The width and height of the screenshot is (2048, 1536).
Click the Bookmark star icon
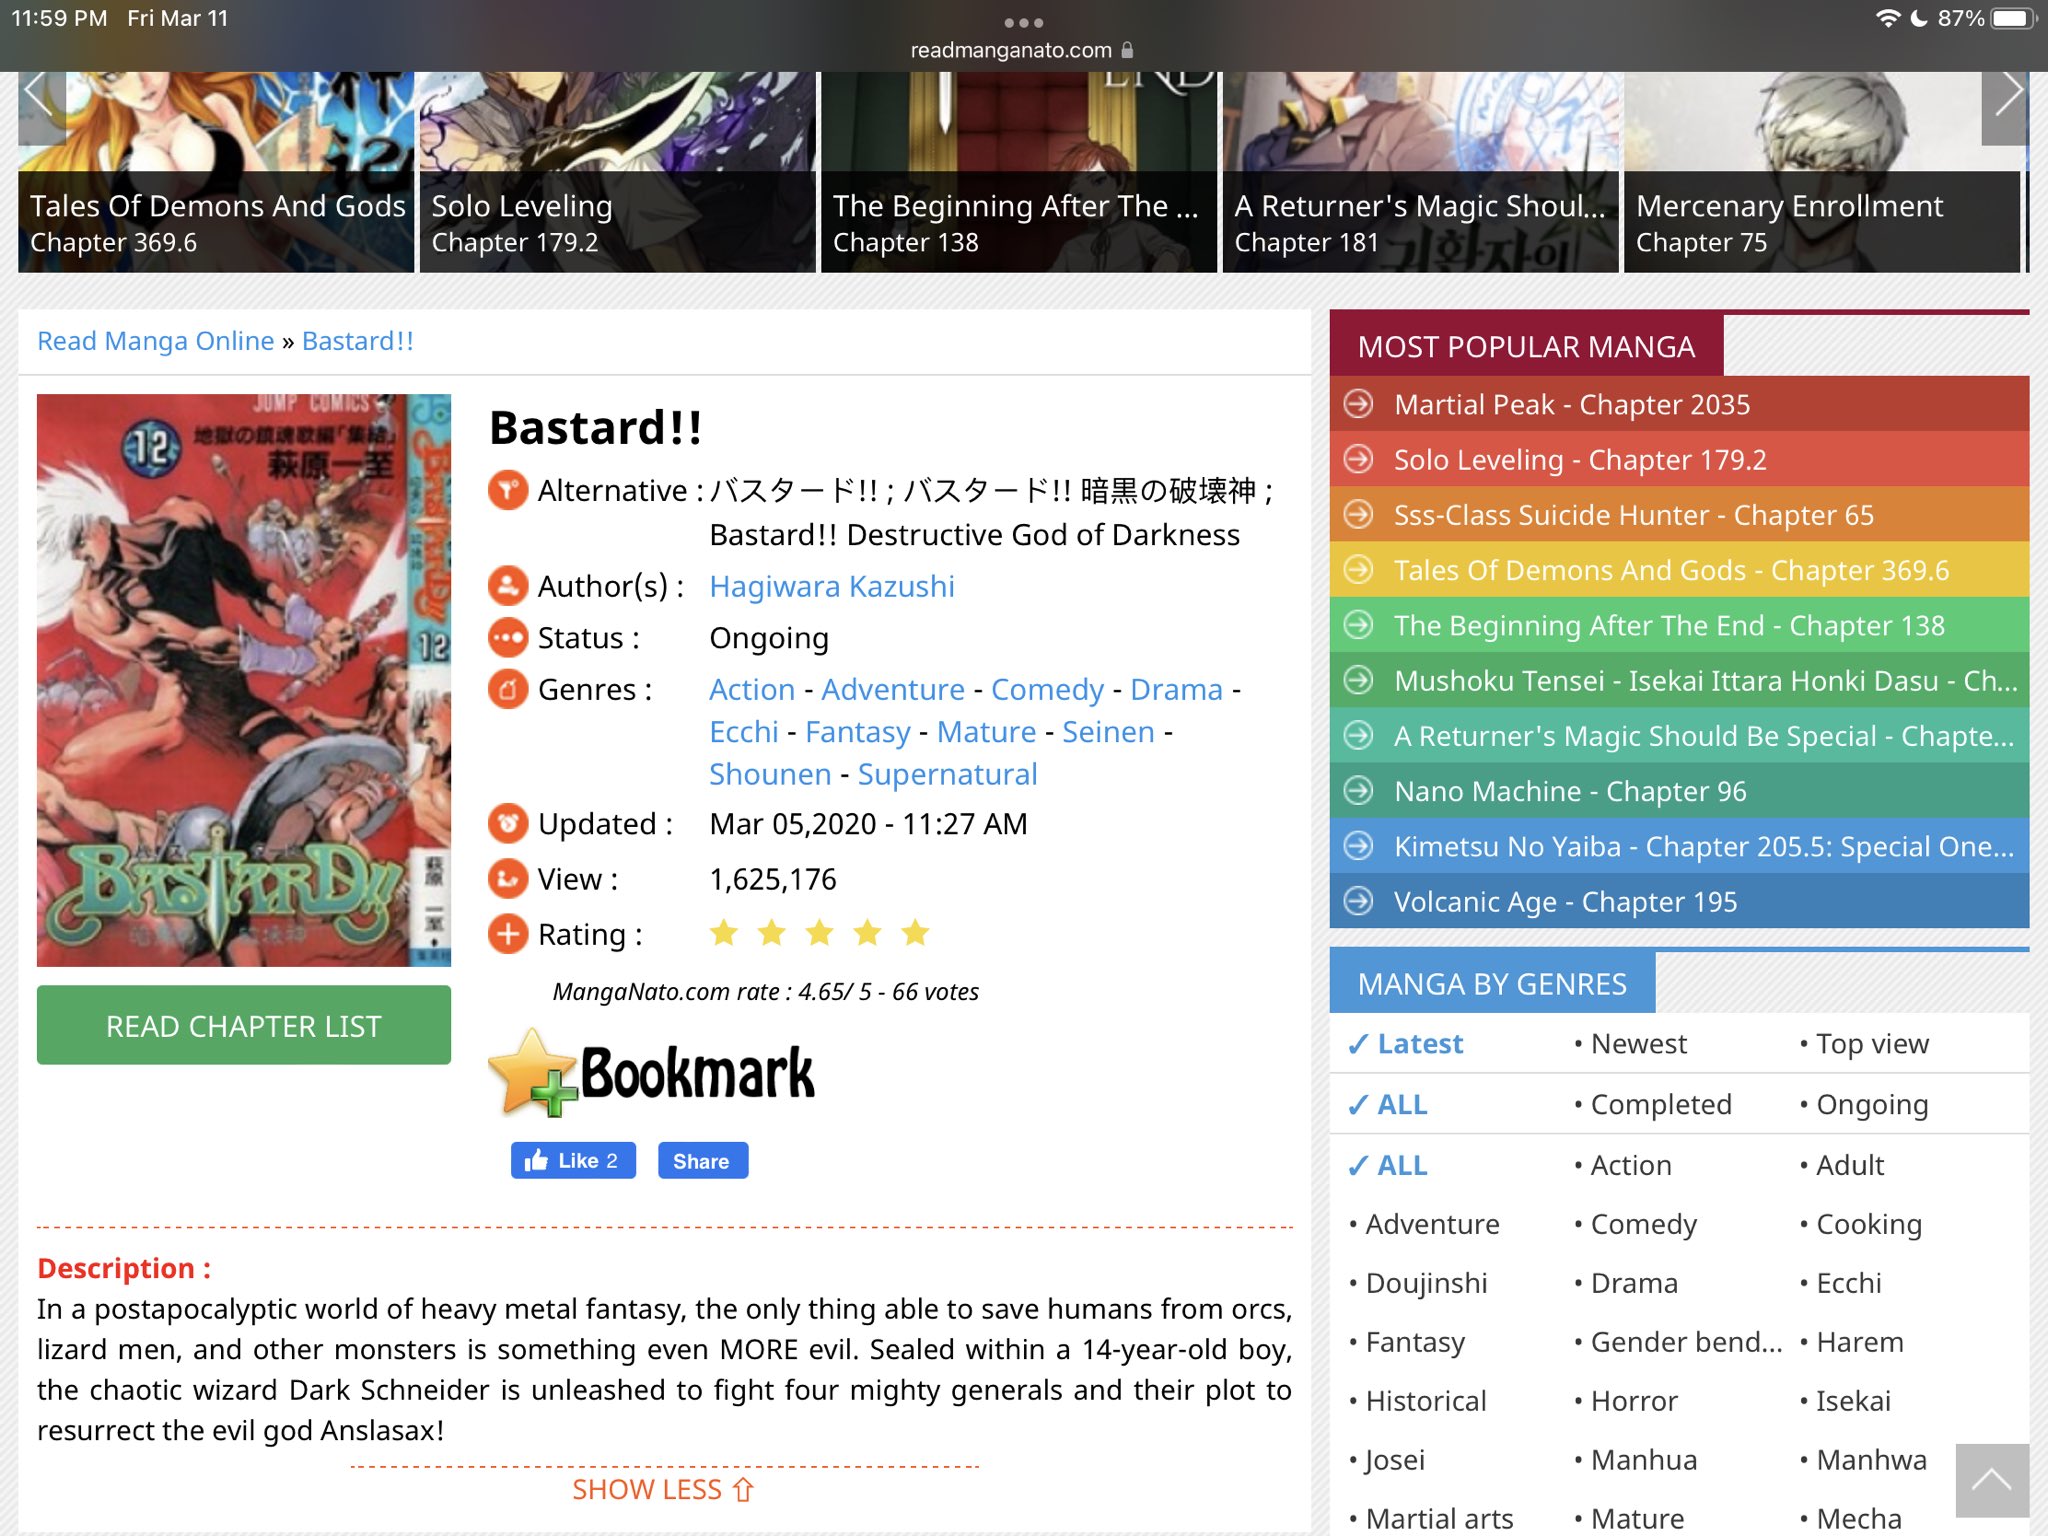pos(533,1072)
